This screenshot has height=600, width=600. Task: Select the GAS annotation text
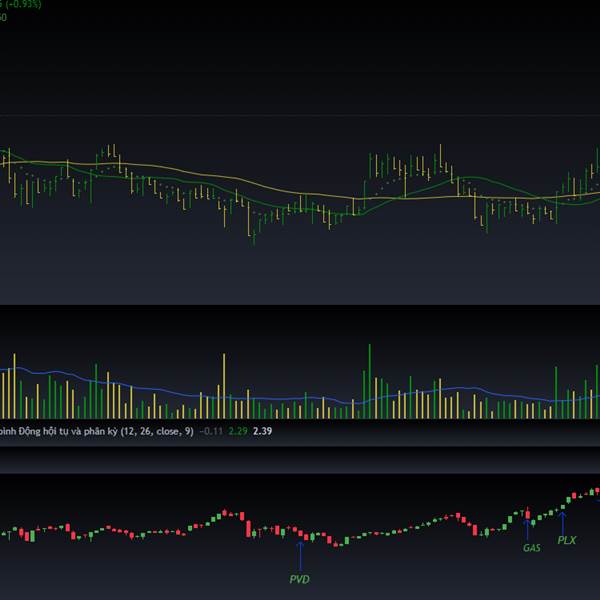(x=531, y=548)
